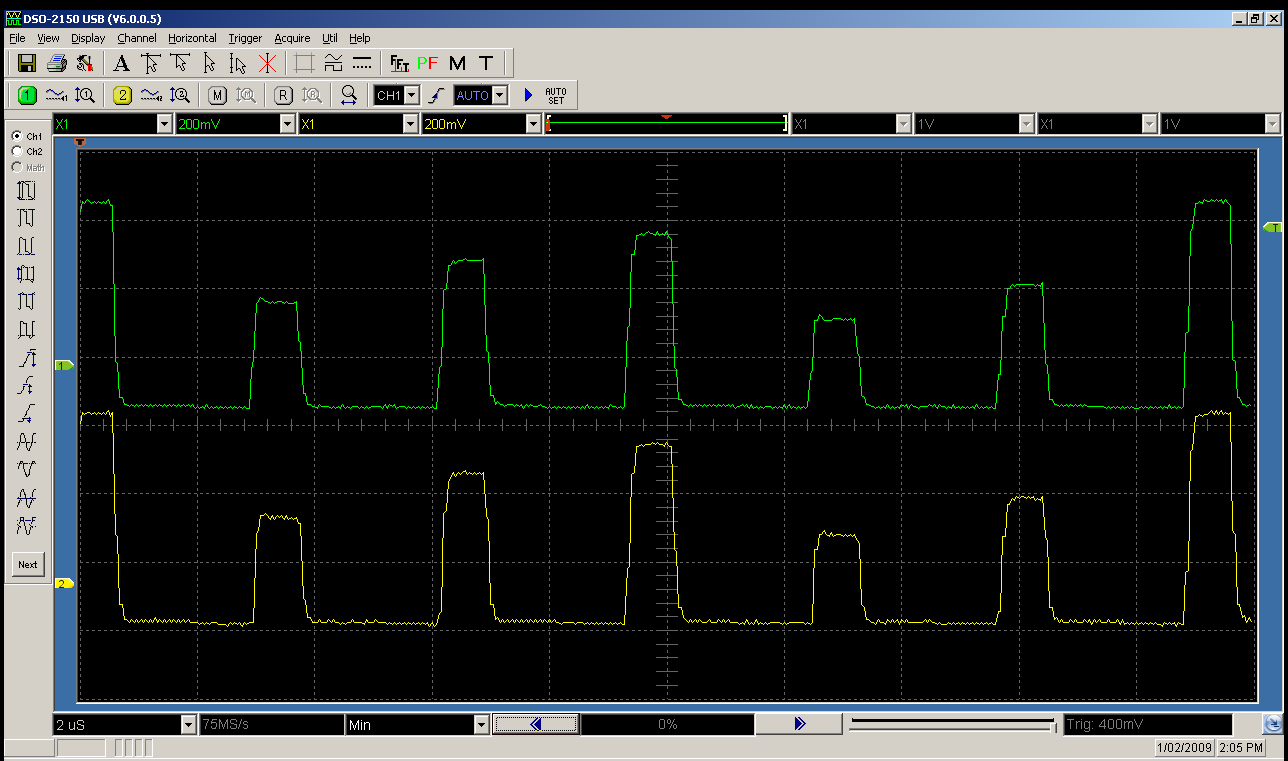1288x761 pixels.
Task: Click the left arrow position button
Action: coord(536,724)
